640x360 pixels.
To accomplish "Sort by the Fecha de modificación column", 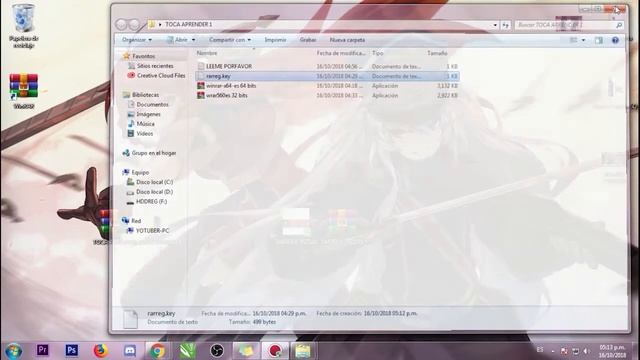I will click(341, 53).
